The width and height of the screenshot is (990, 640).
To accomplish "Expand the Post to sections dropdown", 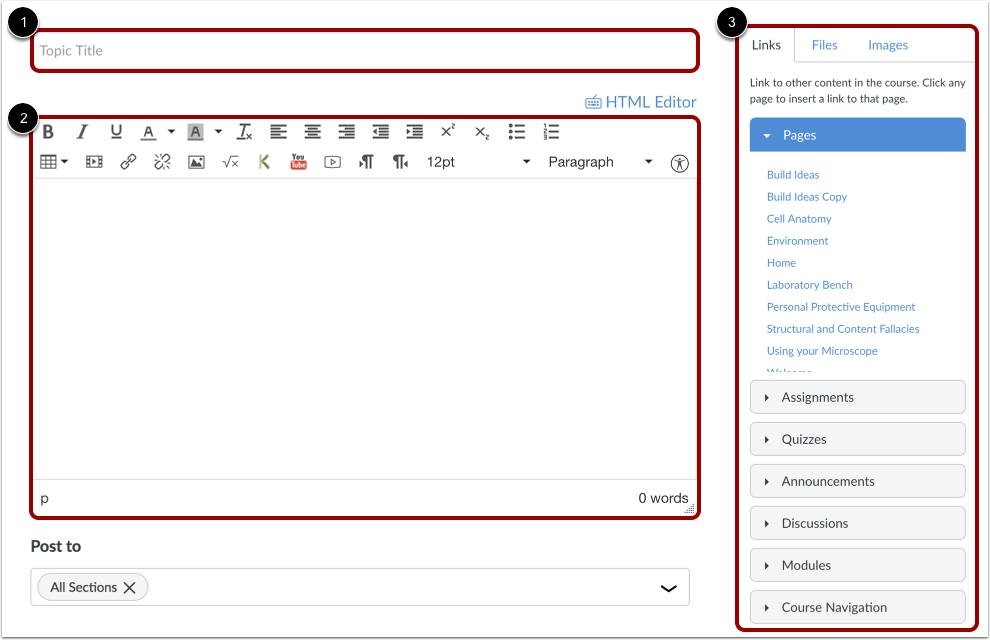I will coord(669,588).
